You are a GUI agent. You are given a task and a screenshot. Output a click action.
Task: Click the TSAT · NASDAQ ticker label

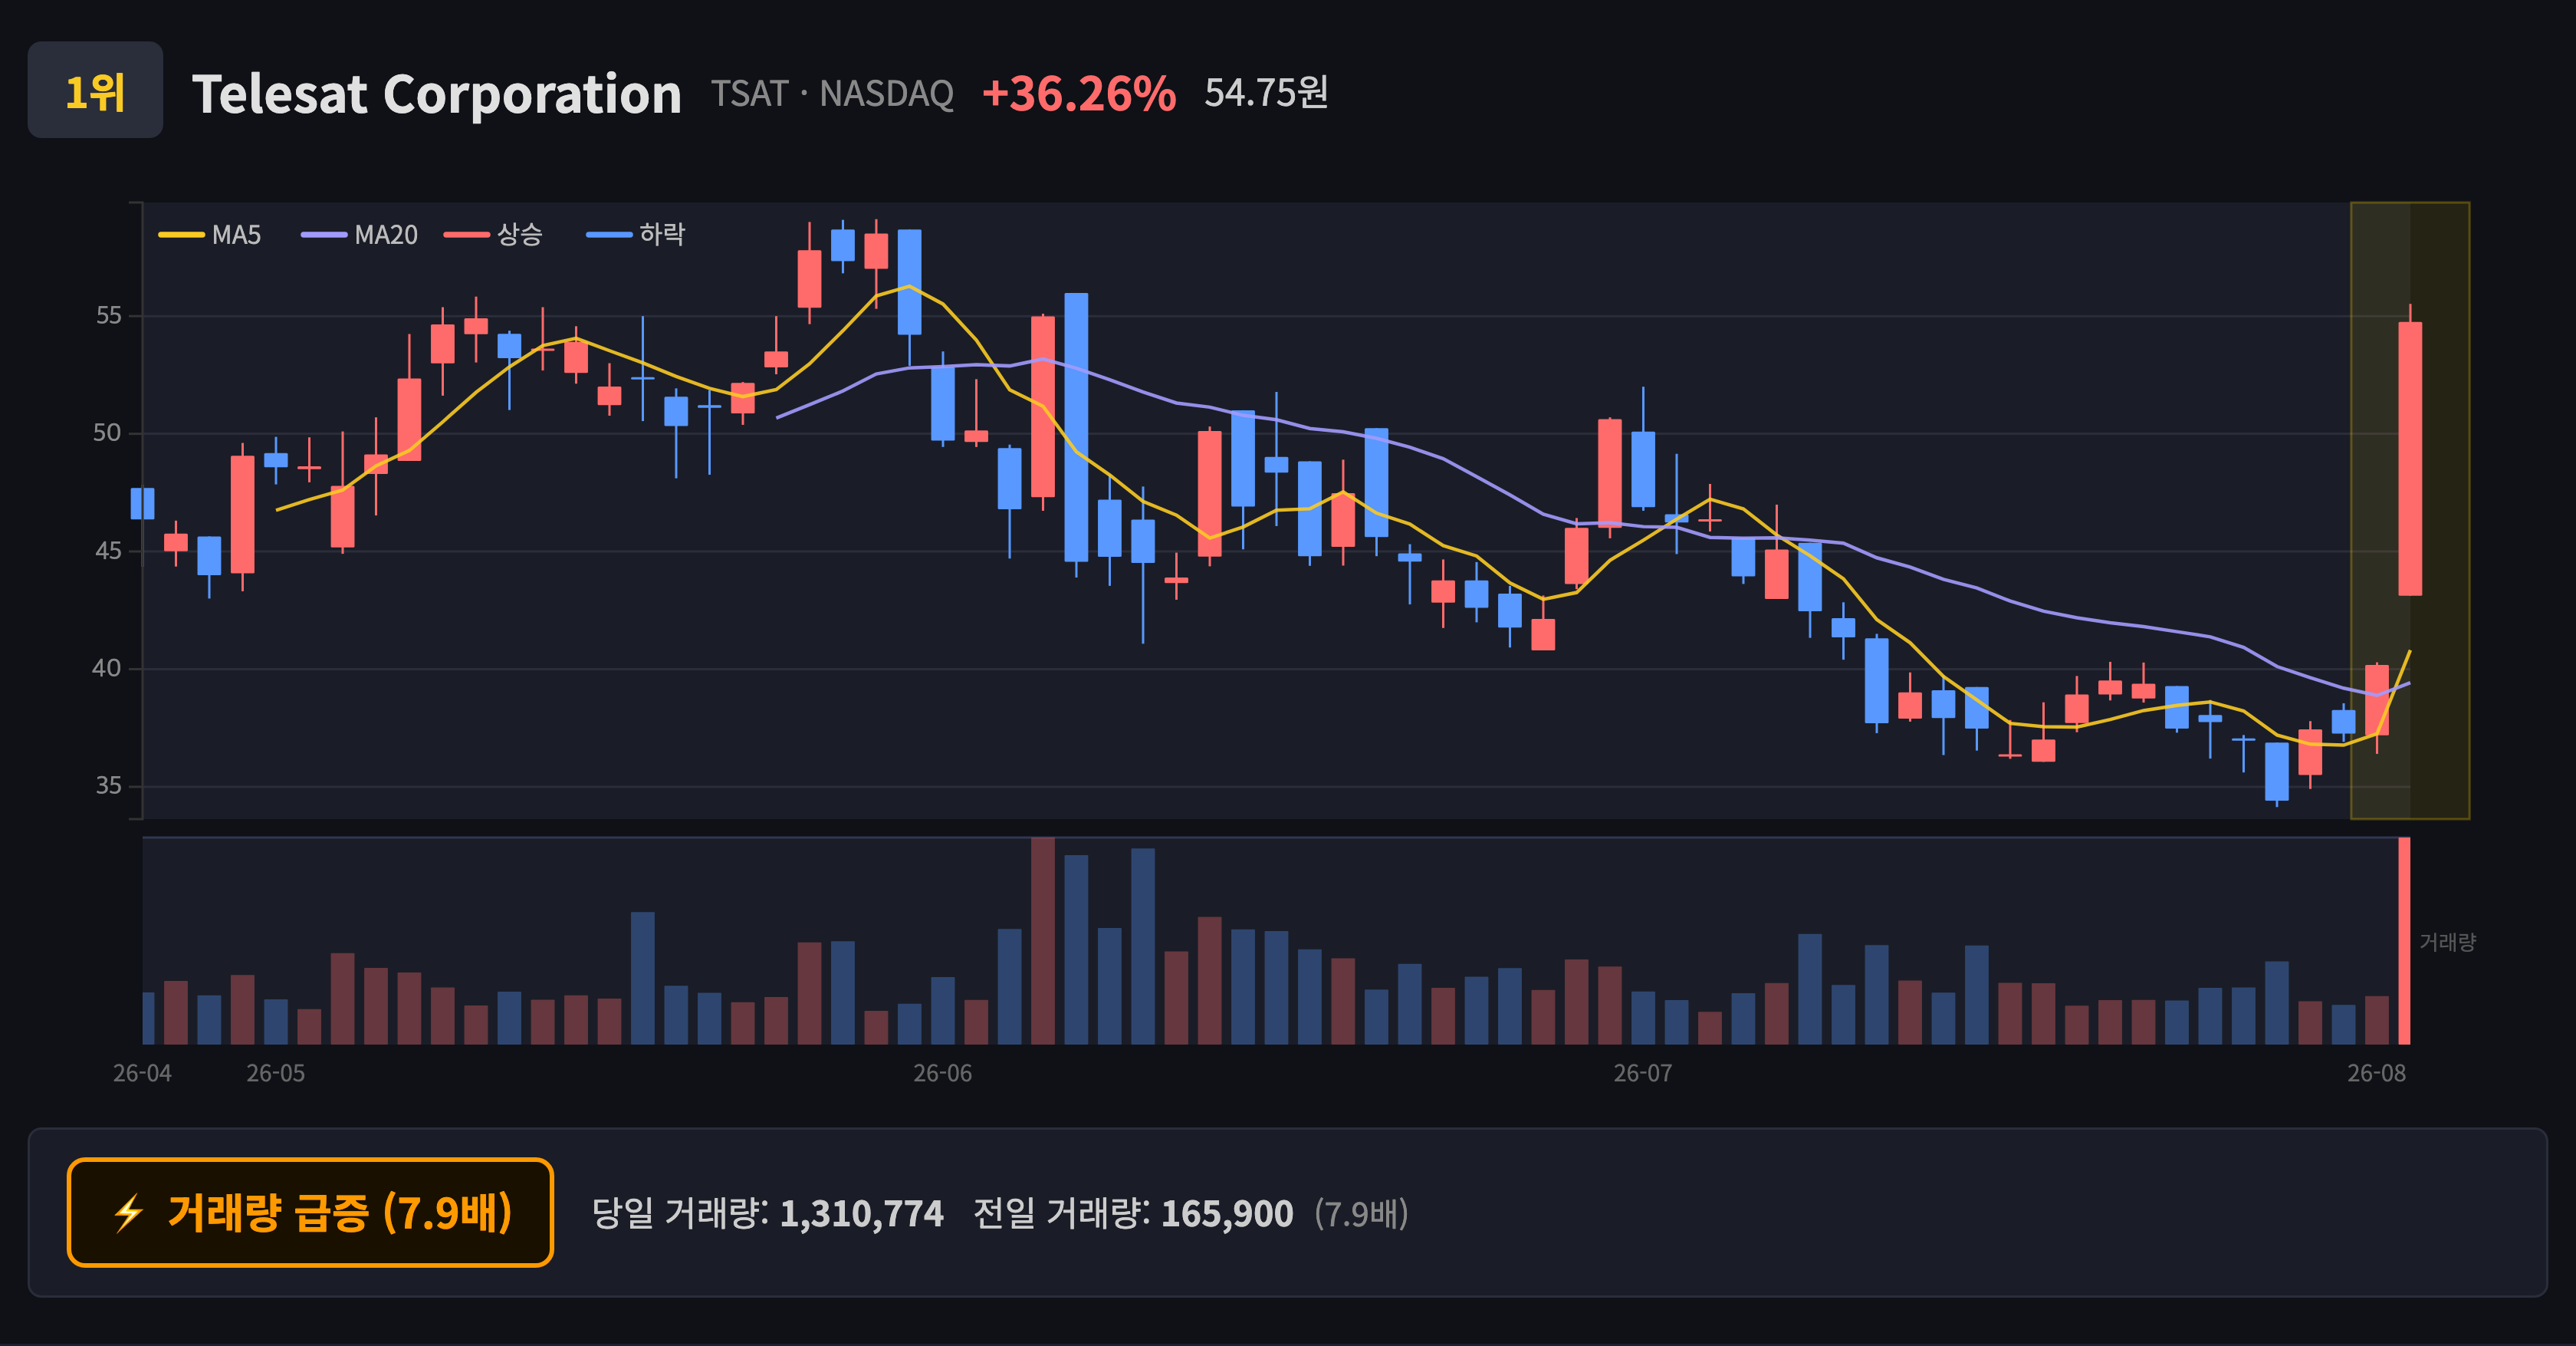point(832,93)
